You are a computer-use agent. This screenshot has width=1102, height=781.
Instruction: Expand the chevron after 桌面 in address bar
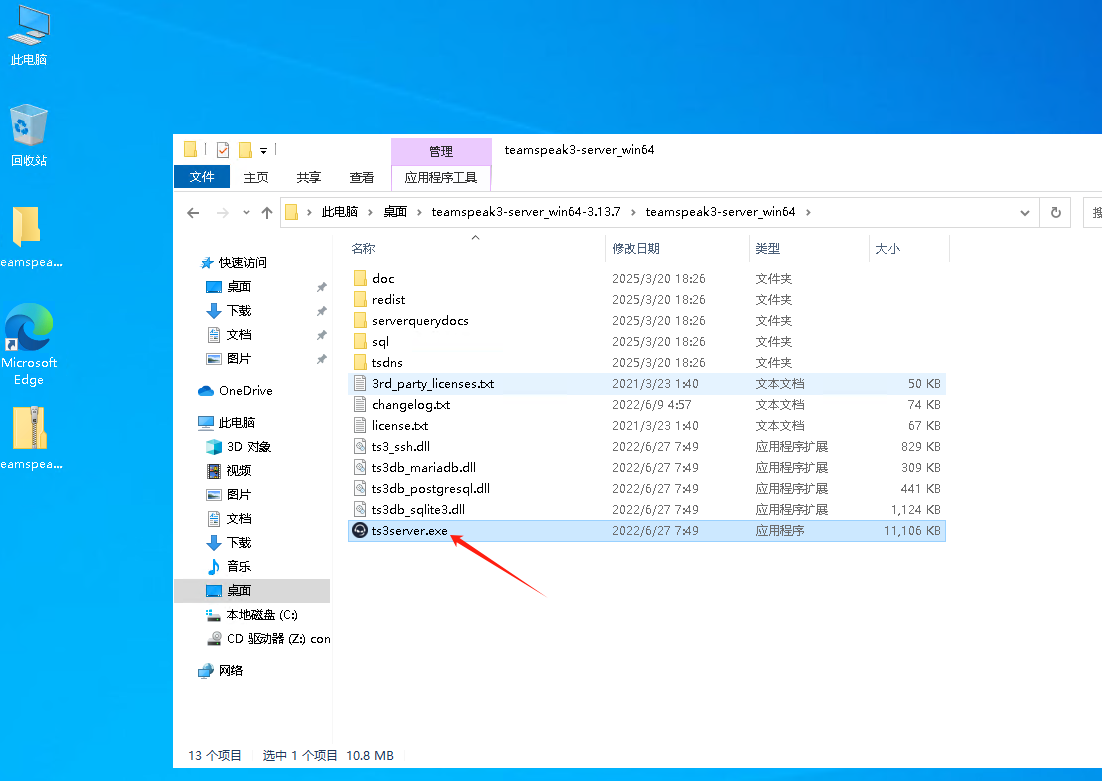coord(420,212)
